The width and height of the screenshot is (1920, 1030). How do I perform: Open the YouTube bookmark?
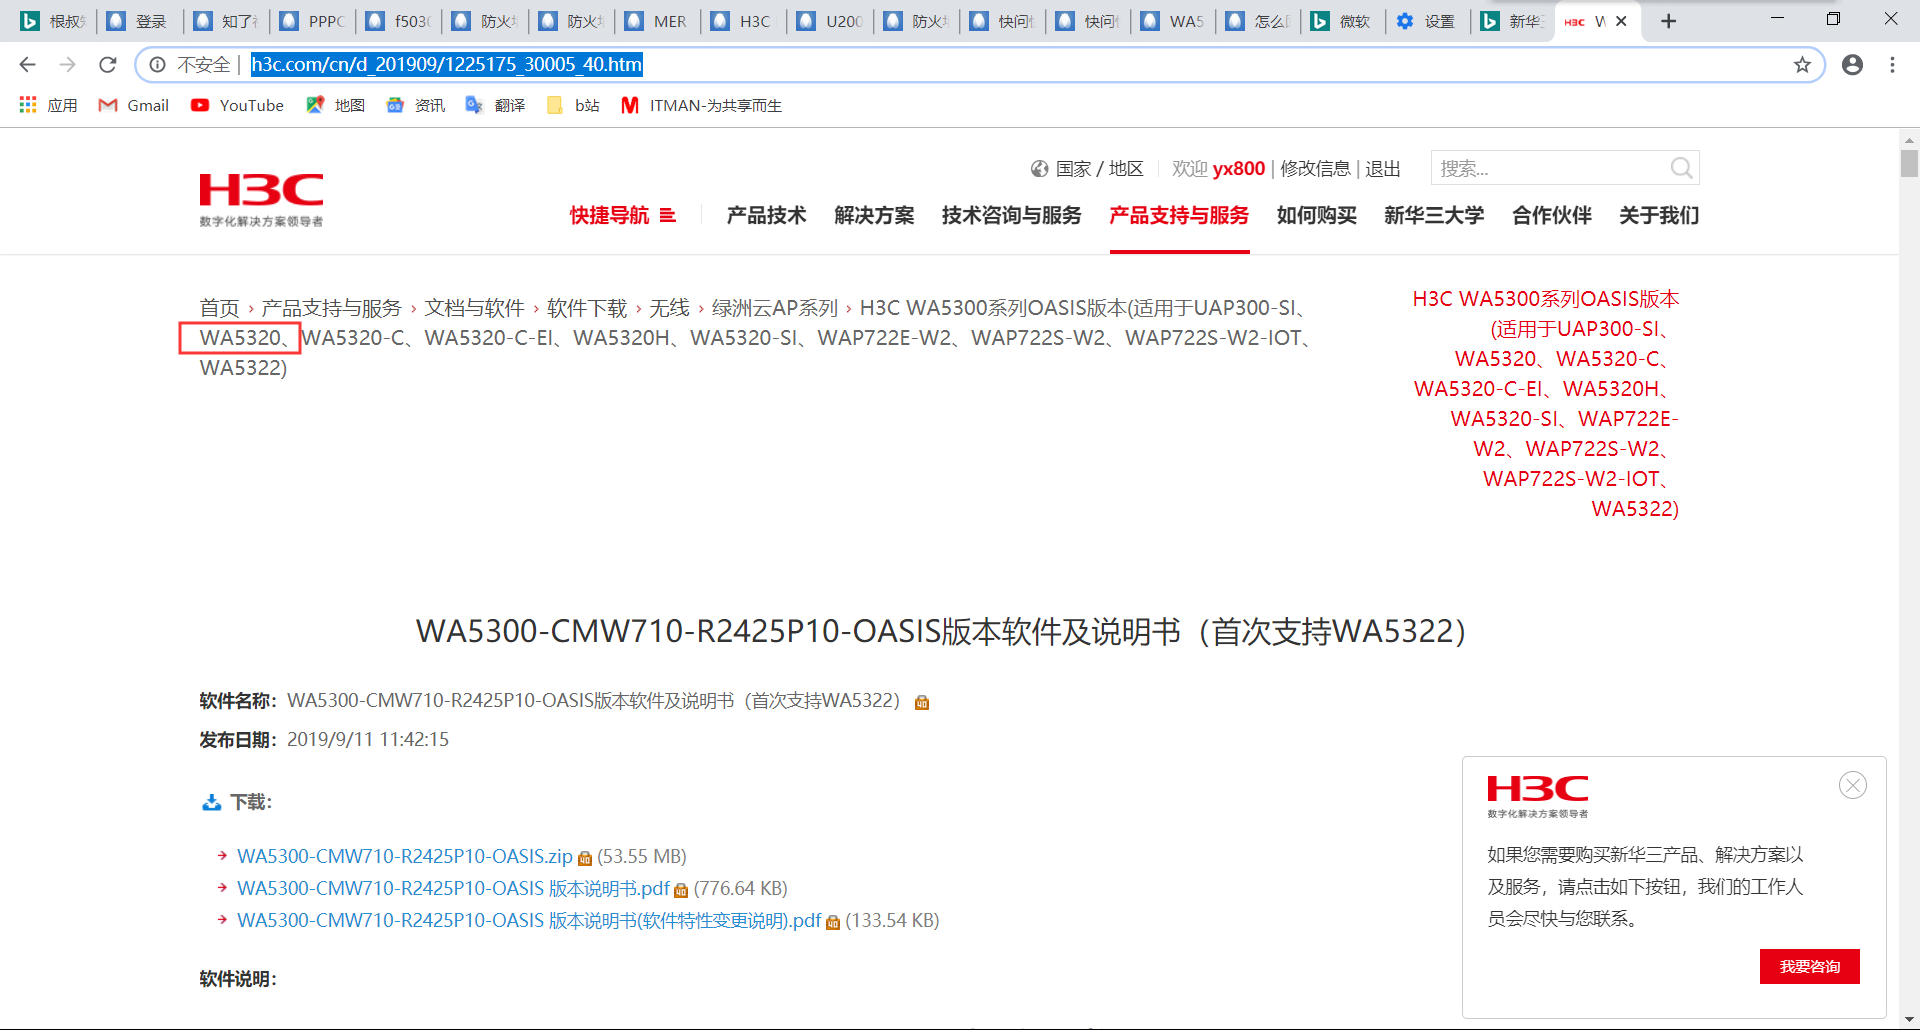[x=237, y=105]
